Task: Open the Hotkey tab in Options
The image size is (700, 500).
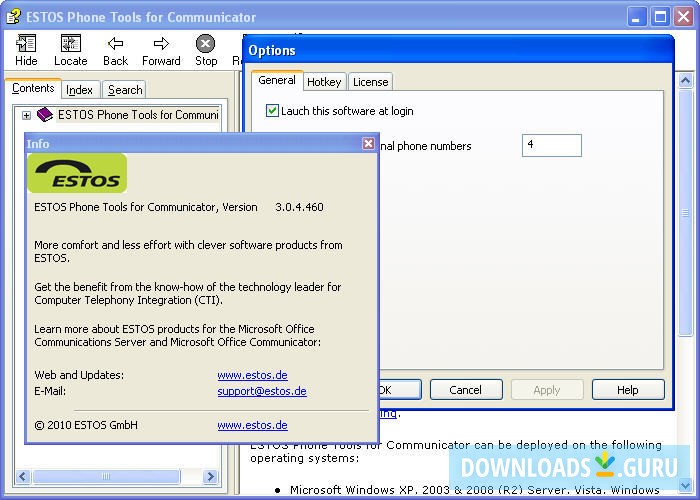Action: tap(324, 82)
